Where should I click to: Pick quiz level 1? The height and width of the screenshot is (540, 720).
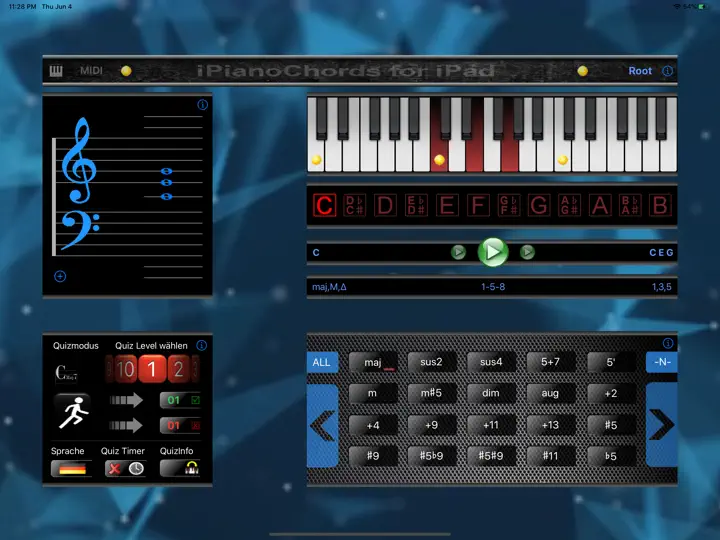pyautogui.click(x=152, y=369)
